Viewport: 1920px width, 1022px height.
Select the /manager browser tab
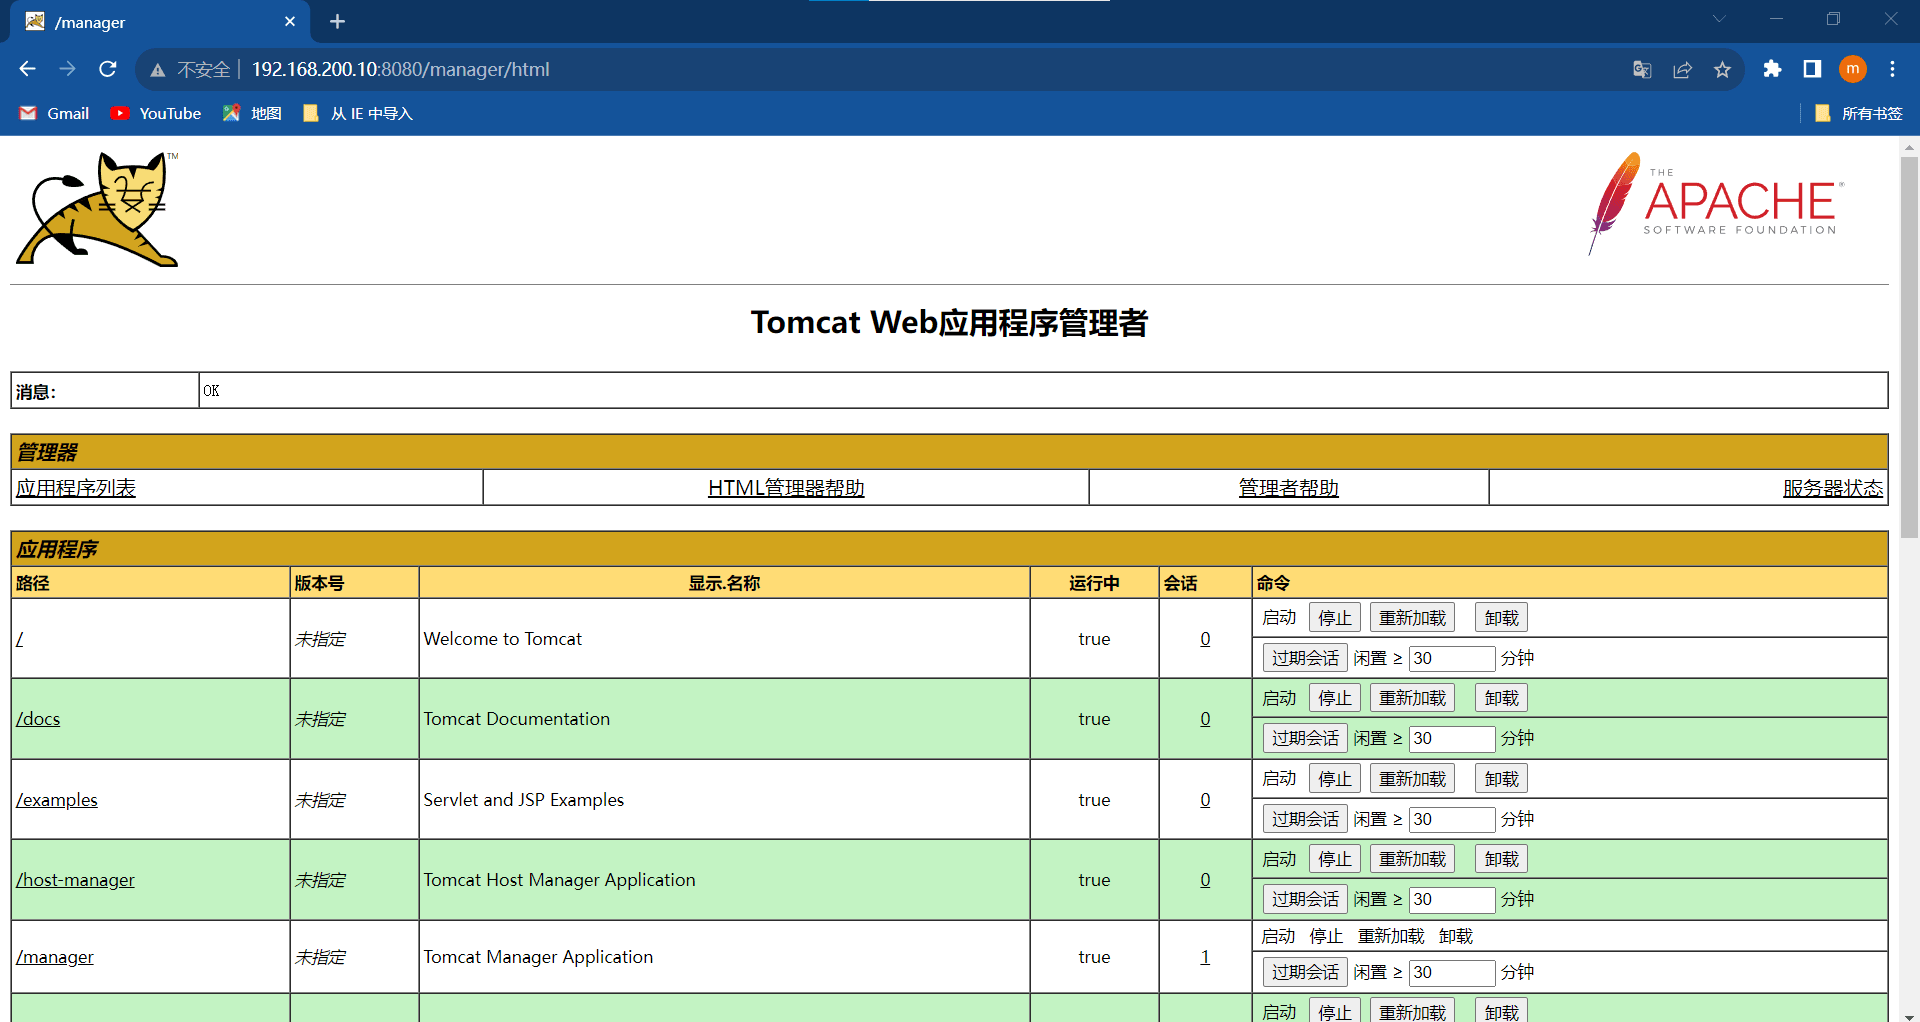(160, 22)
